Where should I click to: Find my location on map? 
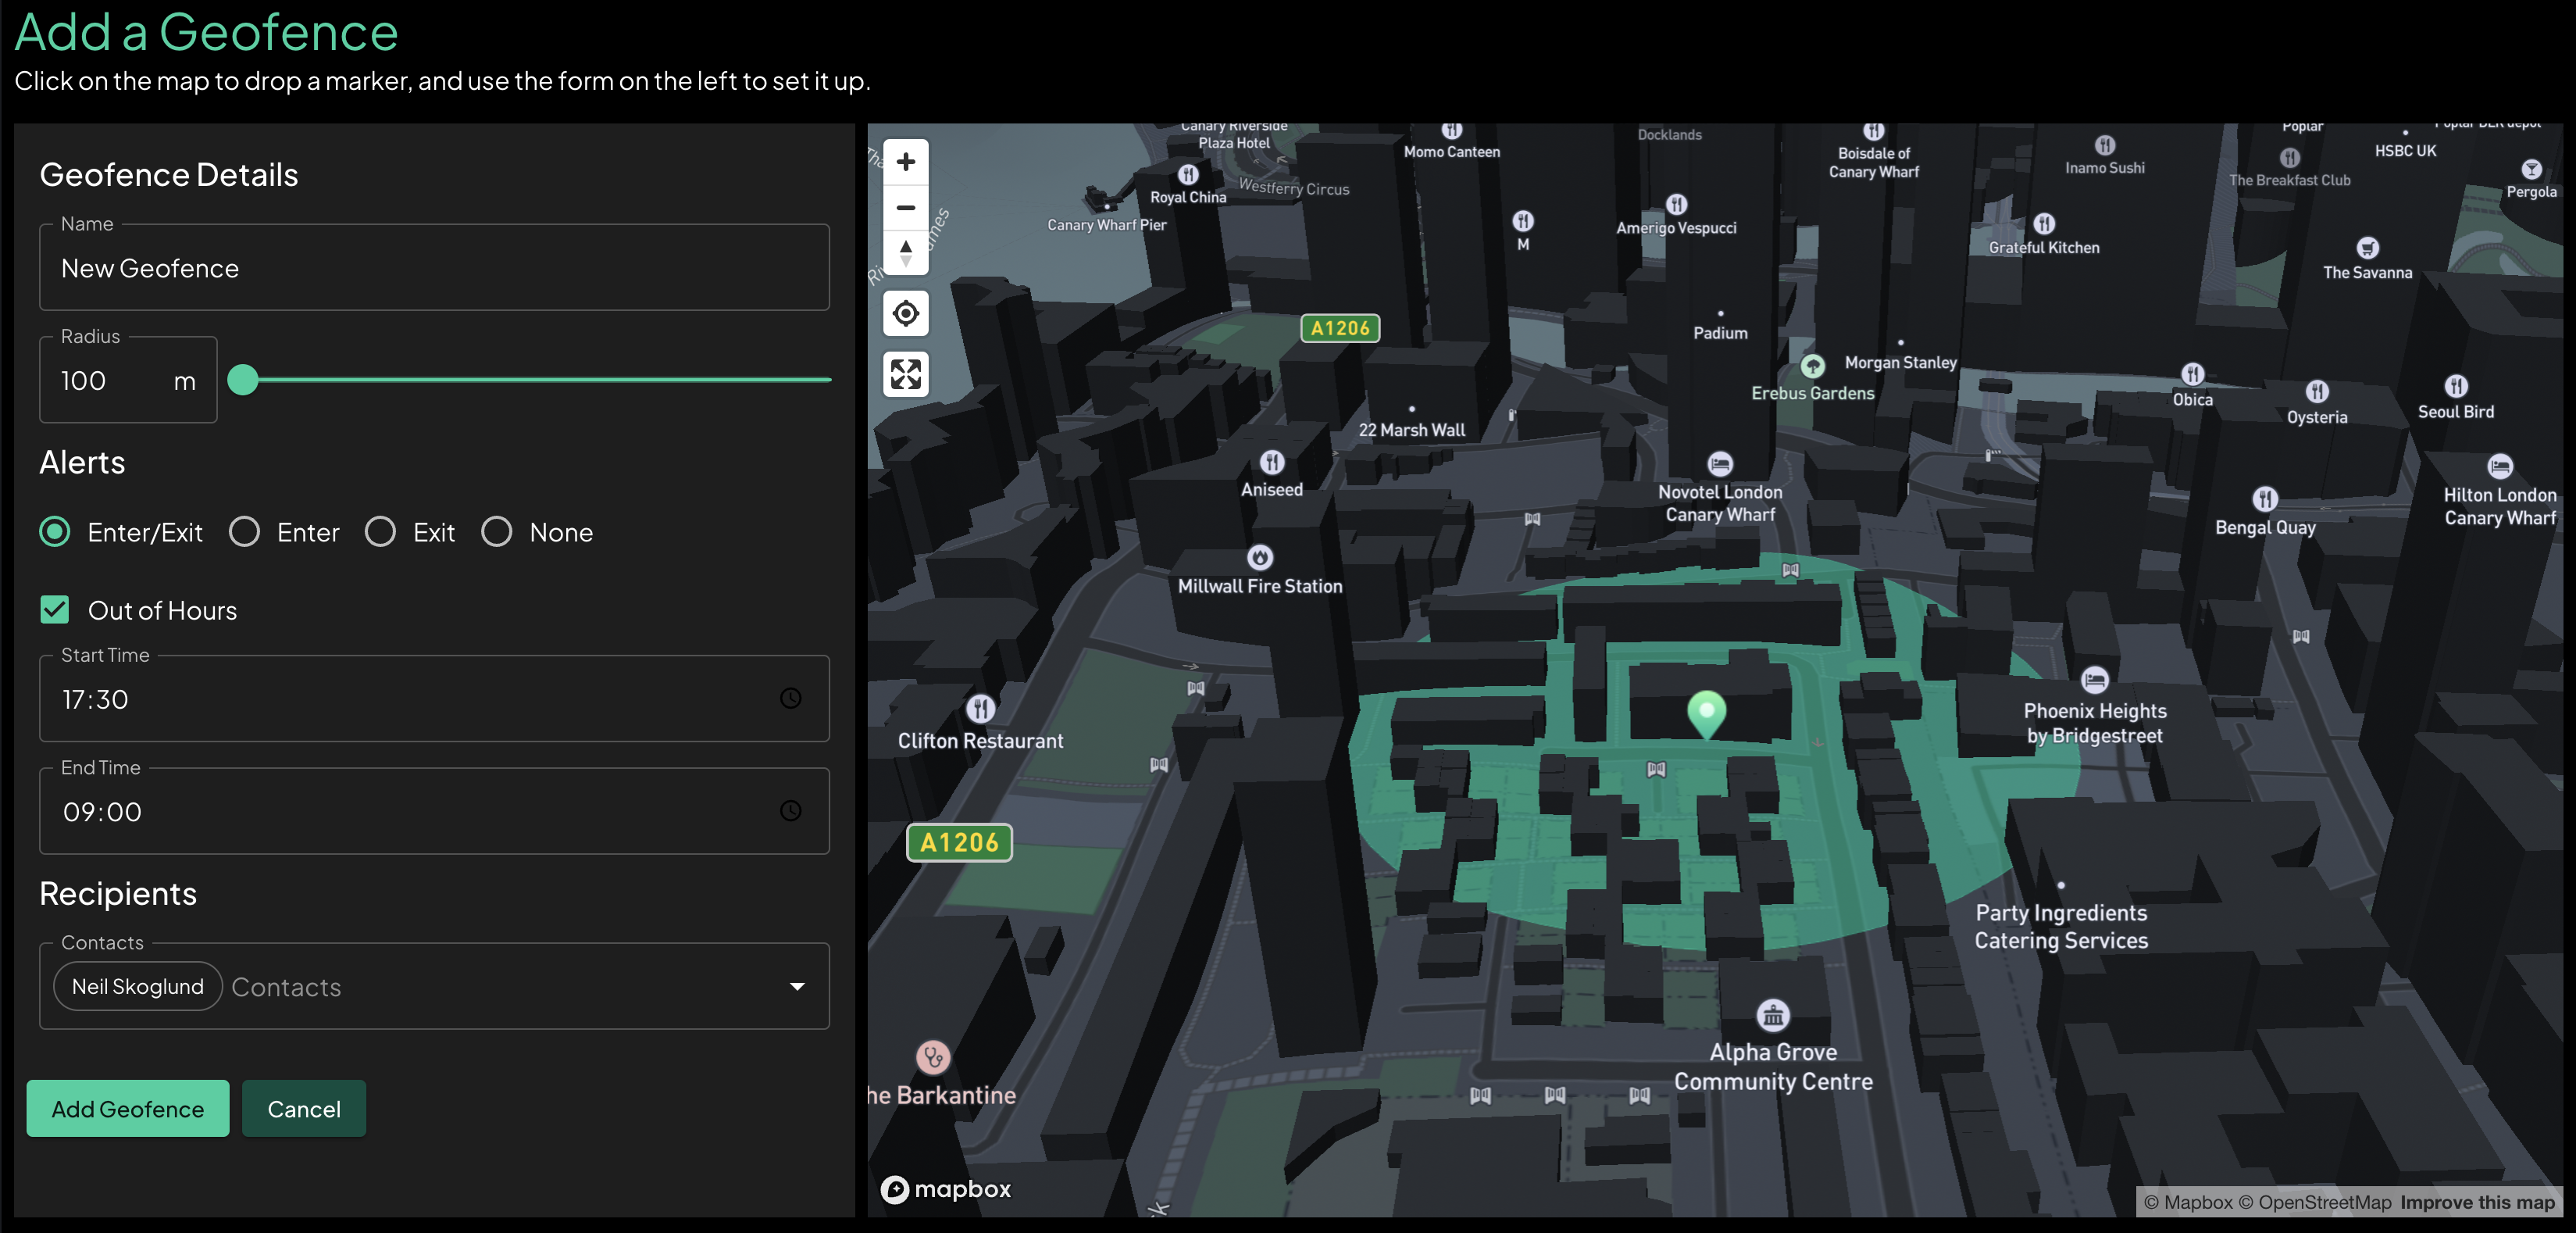[905, 314]
